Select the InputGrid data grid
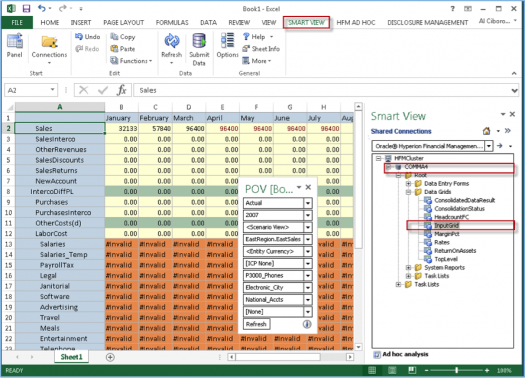Viewport: 525px width, 378px height. (x=446, y=225)
